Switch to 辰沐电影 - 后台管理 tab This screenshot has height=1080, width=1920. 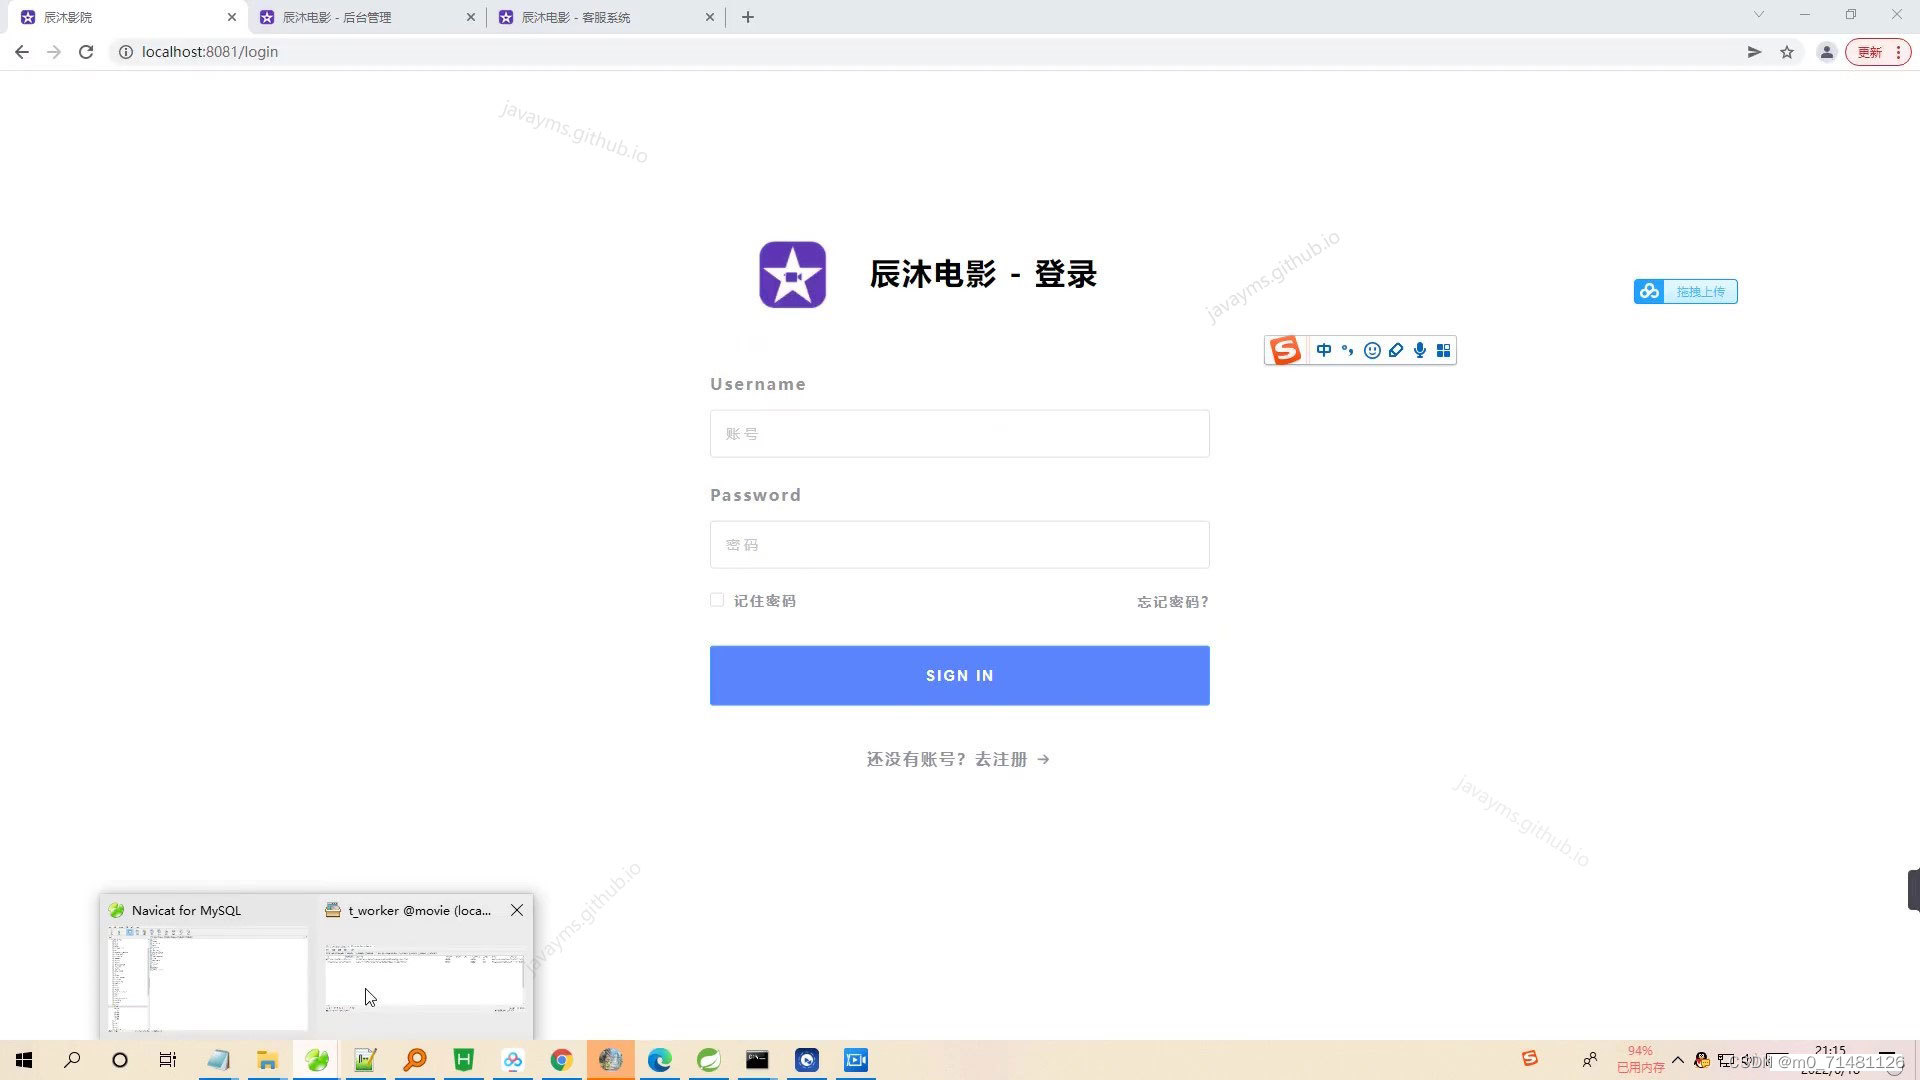(337, 17)
